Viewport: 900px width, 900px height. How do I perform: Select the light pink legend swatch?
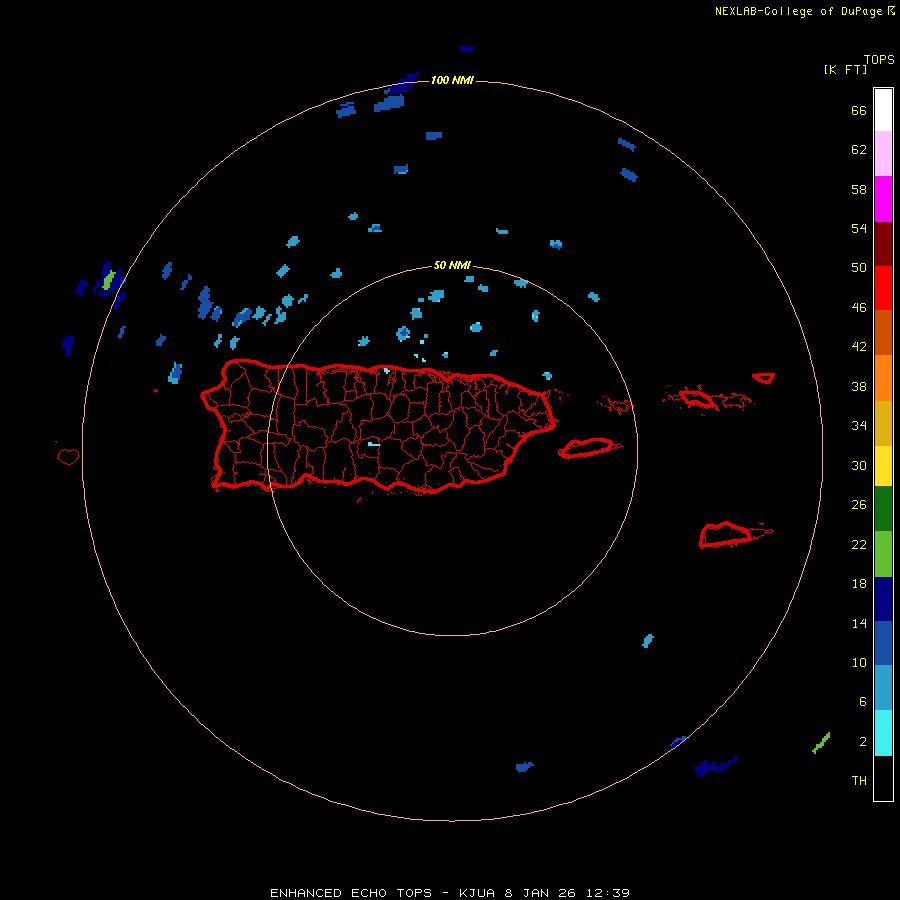coord(883,153)
